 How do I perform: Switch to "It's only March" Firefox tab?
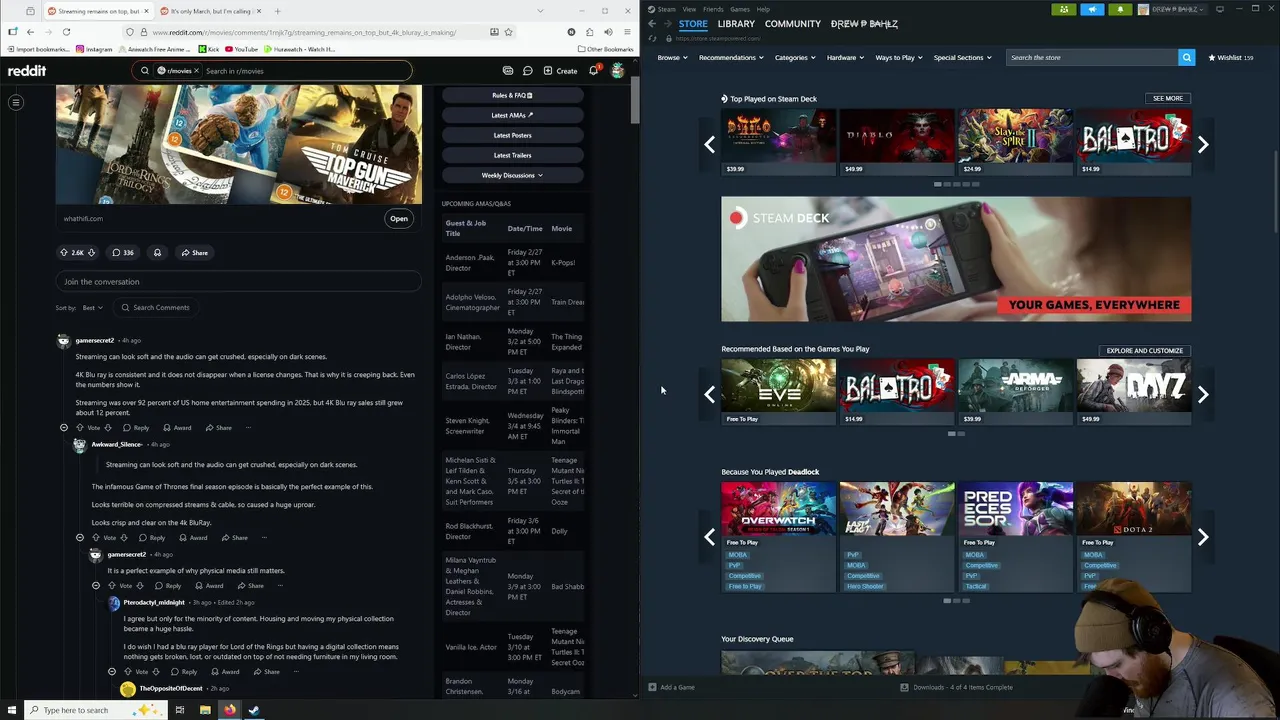point(211,11)
